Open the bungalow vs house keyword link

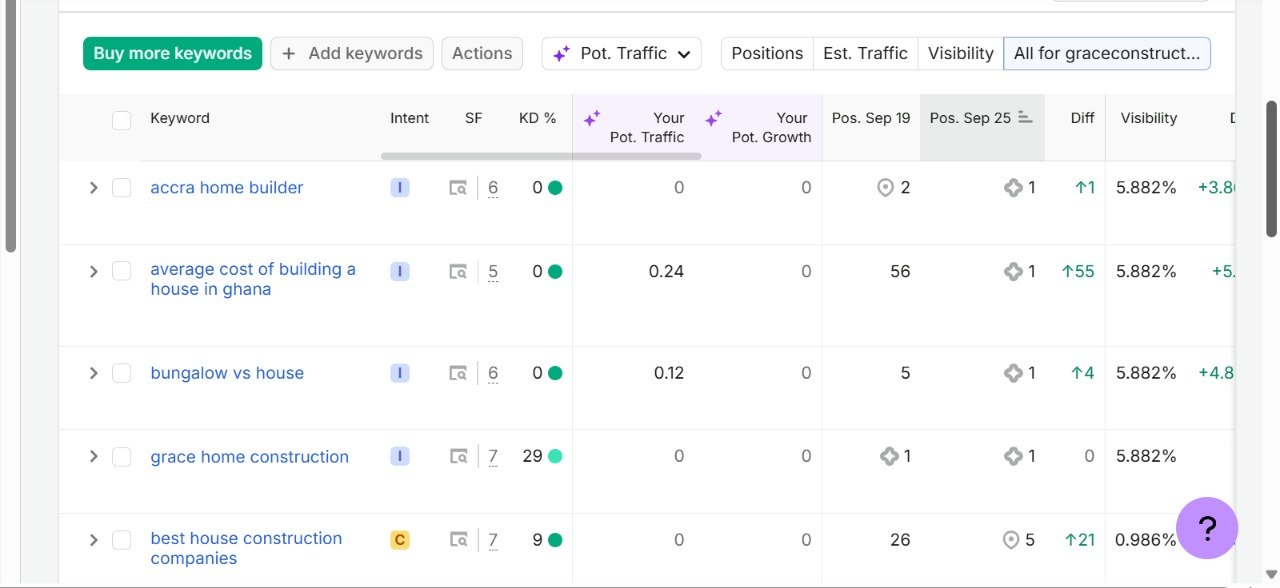pos(227,373)
